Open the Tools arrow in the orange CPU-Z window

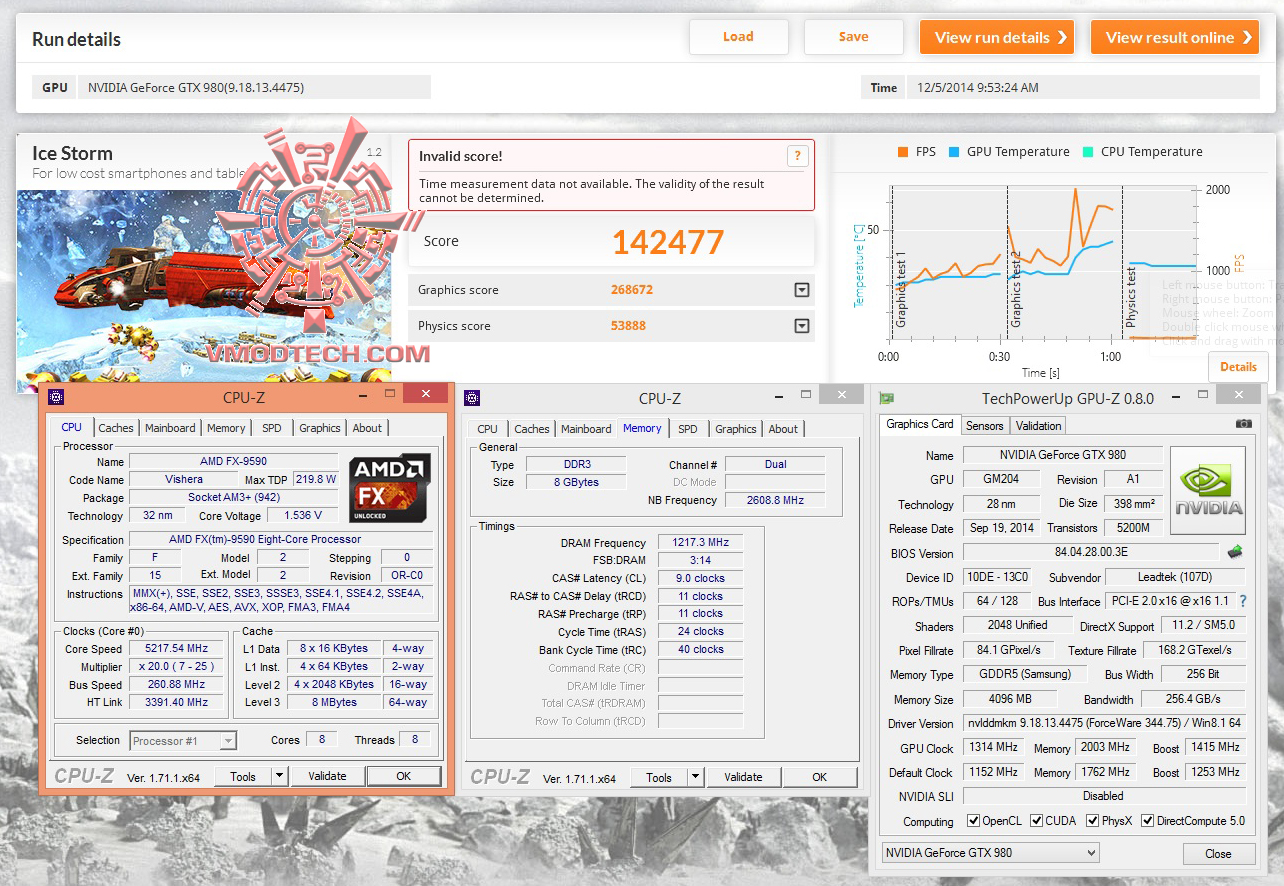pos(279,776)
